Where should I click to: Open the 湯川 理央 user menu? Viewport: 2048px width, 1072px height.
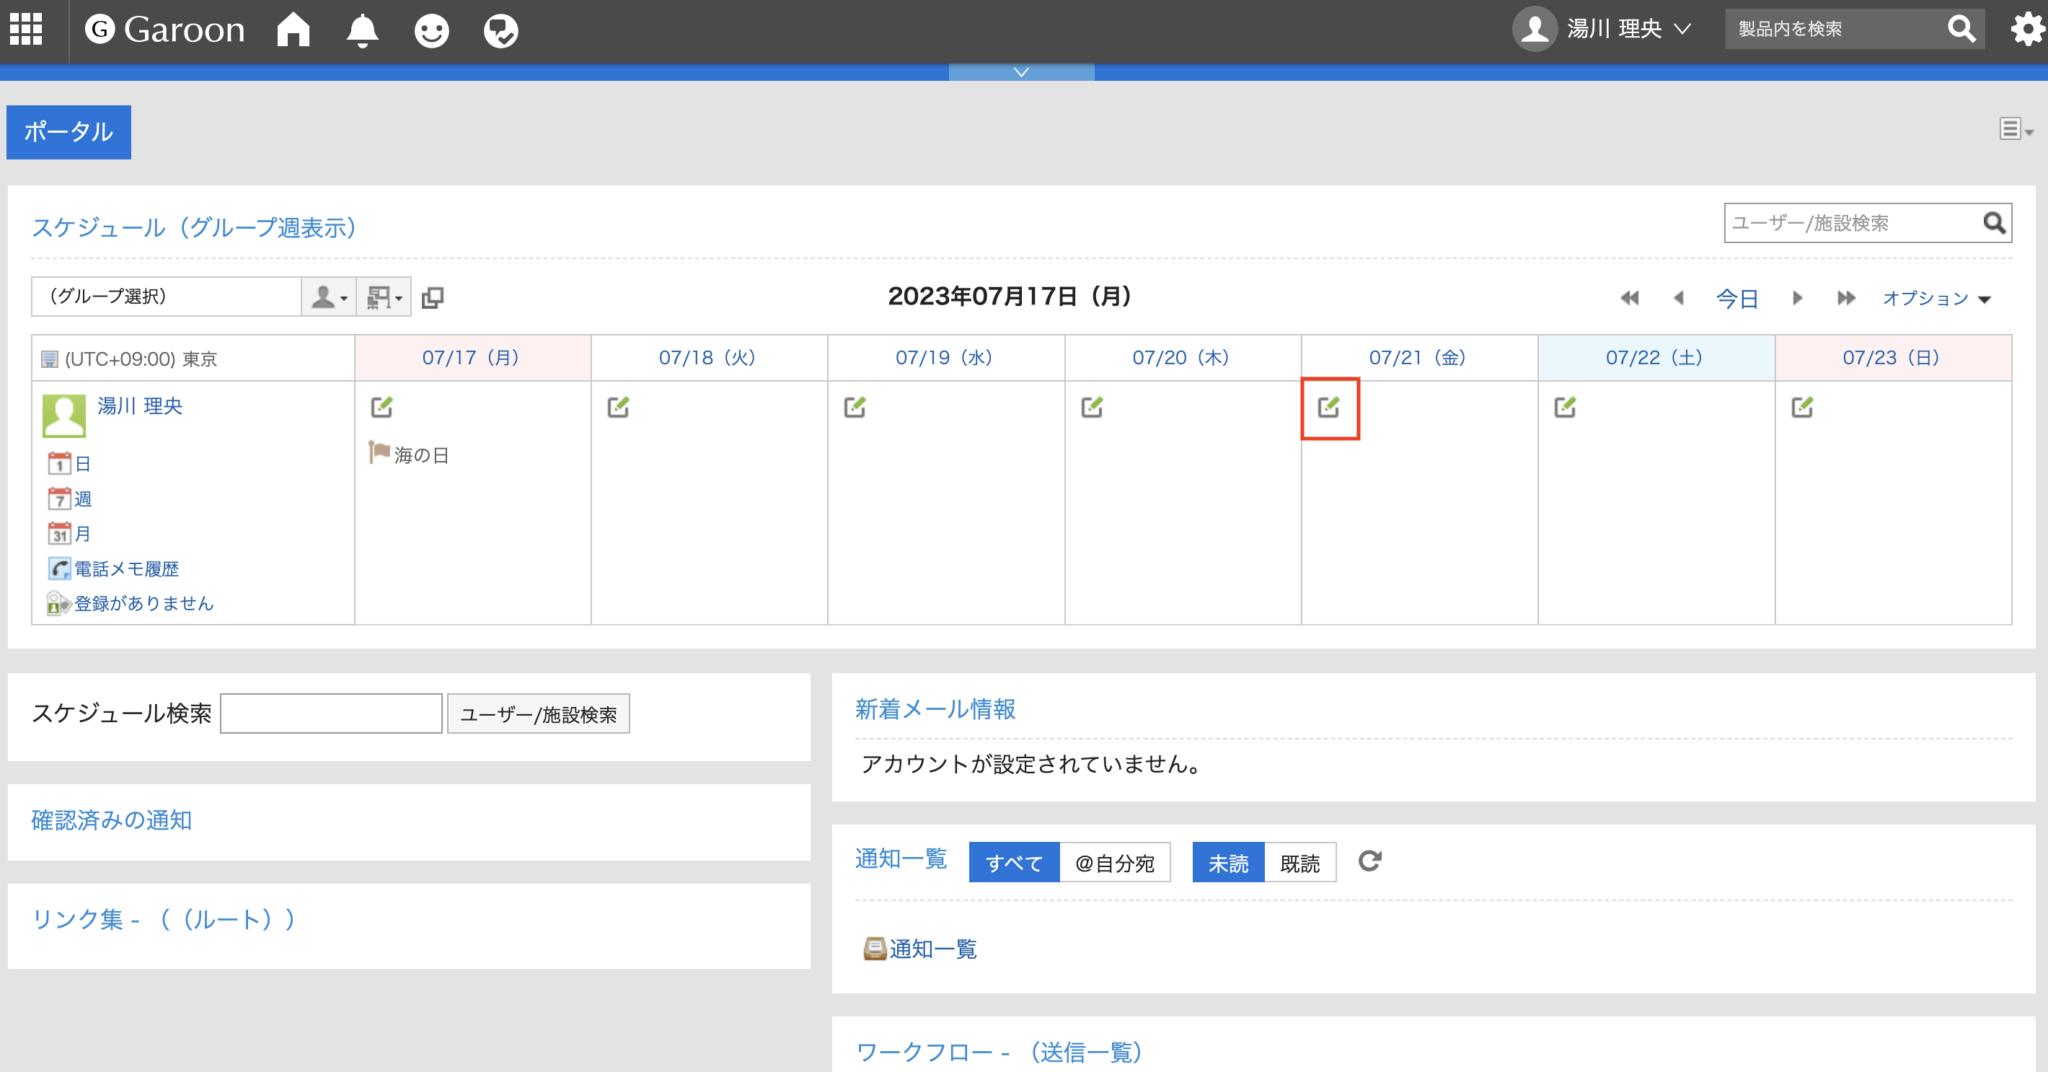click(1613, 29)
